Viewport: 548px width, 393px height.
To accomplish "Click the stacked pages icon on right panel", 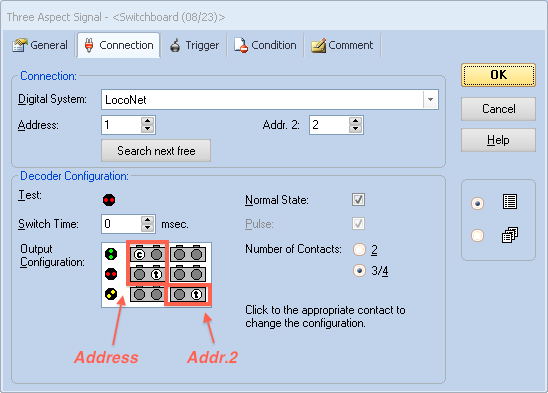I will [510, 235].
